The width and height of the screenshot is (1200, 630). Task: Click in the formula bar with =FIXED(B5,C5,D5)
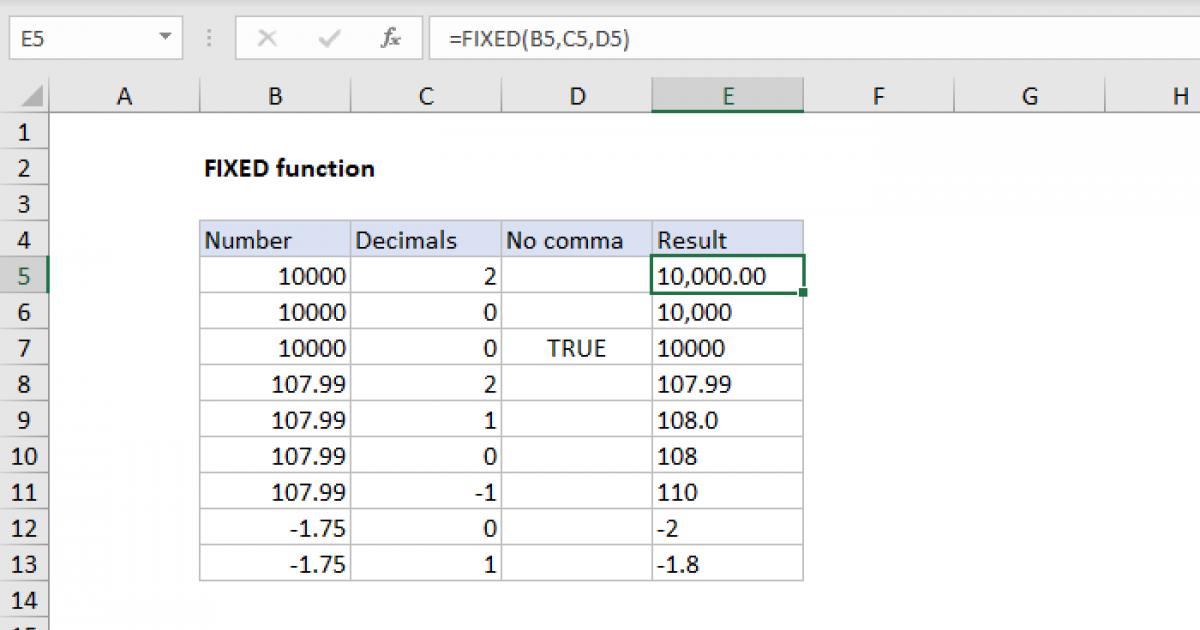pyautogui.click(x=800, y=39)
